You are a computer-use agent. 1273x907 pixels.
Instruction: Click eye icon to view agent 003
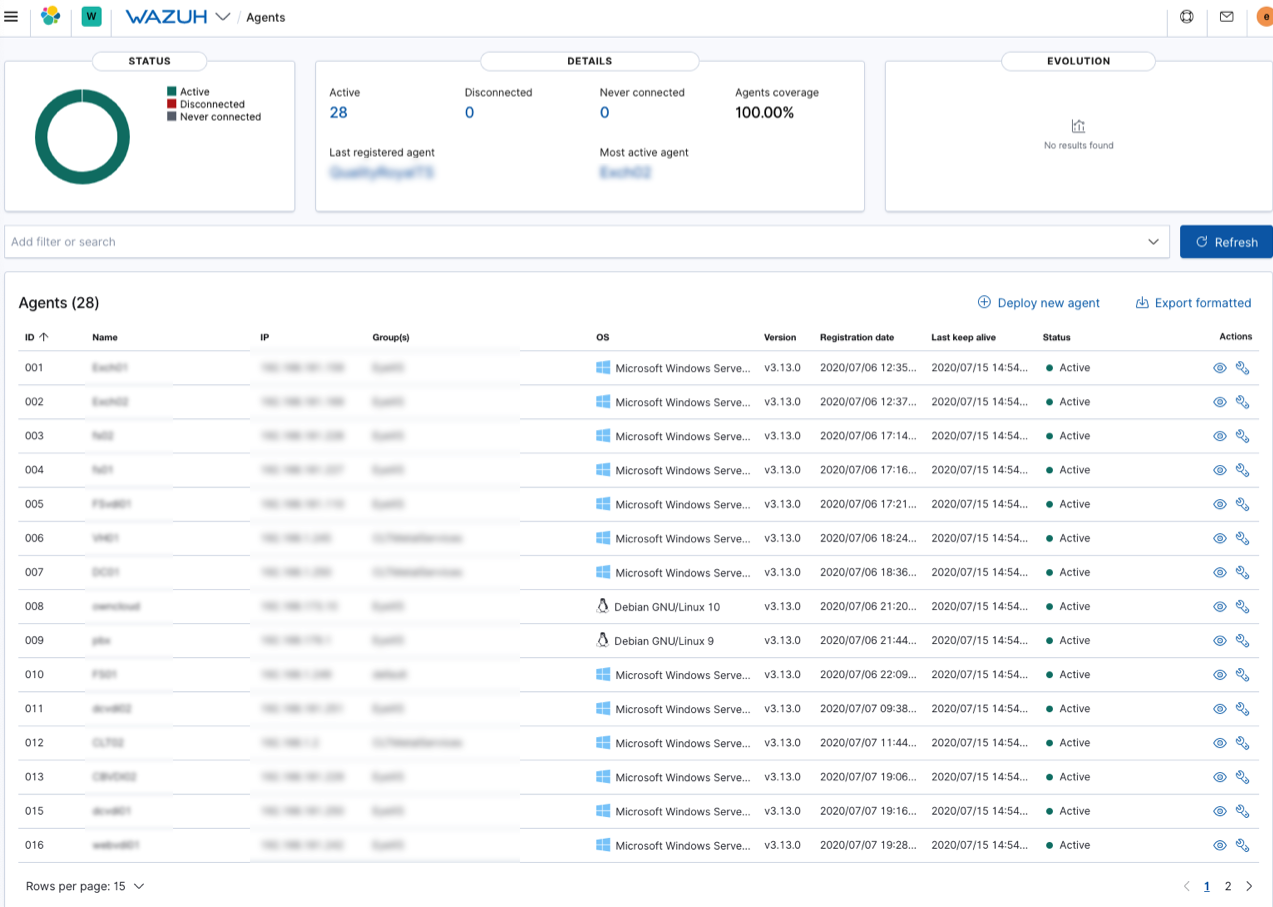pos(1219,436)
